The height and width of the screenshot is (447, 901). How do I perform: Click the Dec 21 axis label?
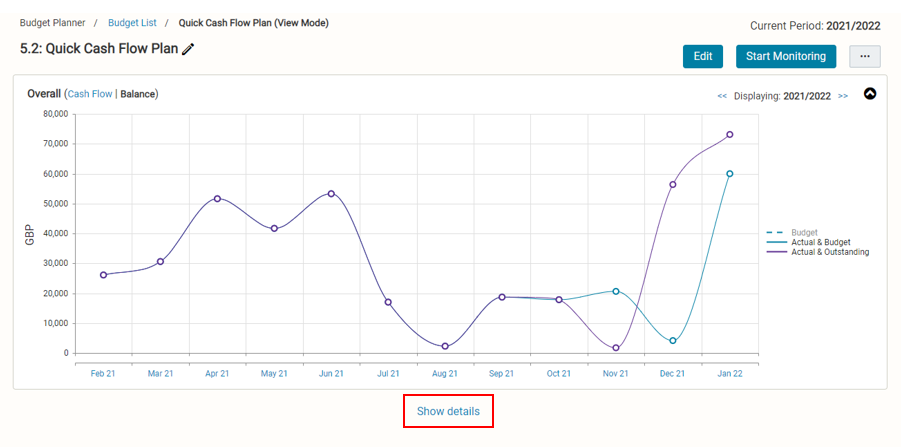tap(672, 373)
